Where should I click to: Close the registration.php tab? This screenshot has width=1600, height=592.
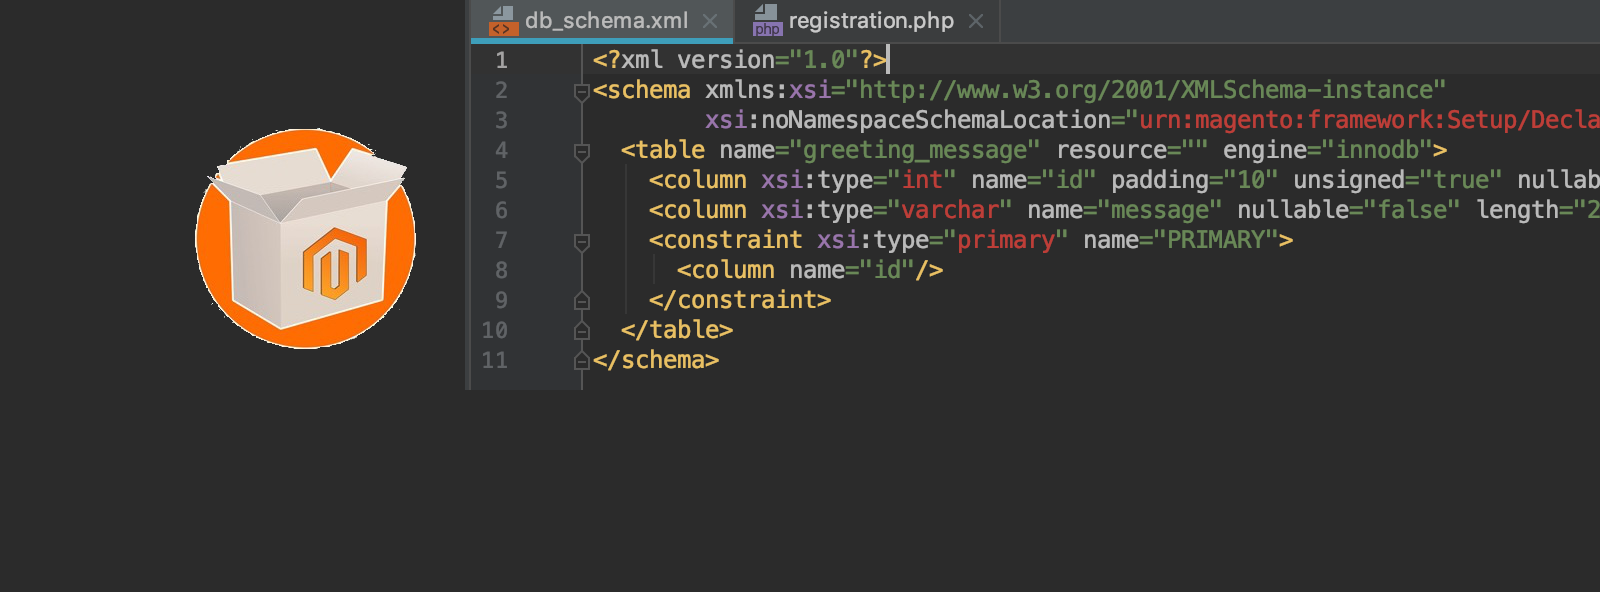coord(976,21)
